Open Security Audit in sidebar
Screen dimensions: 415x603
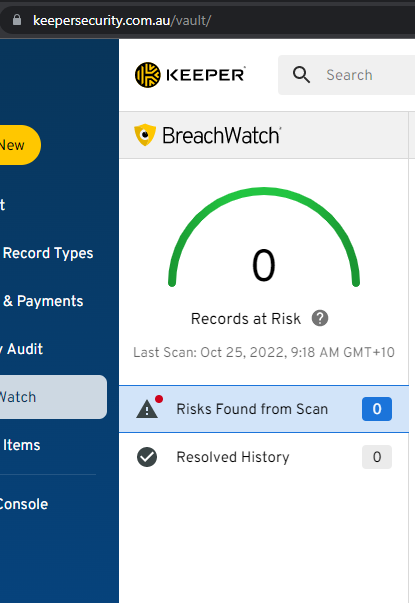click(22, 349)
